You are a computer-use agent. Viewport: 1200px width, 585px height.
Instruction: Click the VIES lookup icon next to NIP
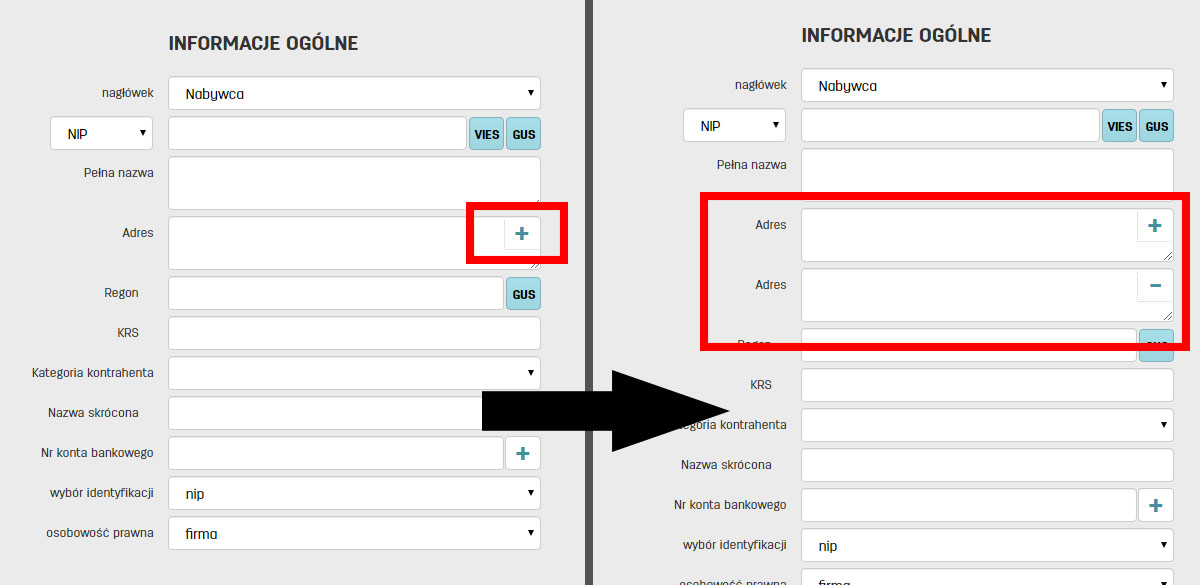tap(486, 133)
